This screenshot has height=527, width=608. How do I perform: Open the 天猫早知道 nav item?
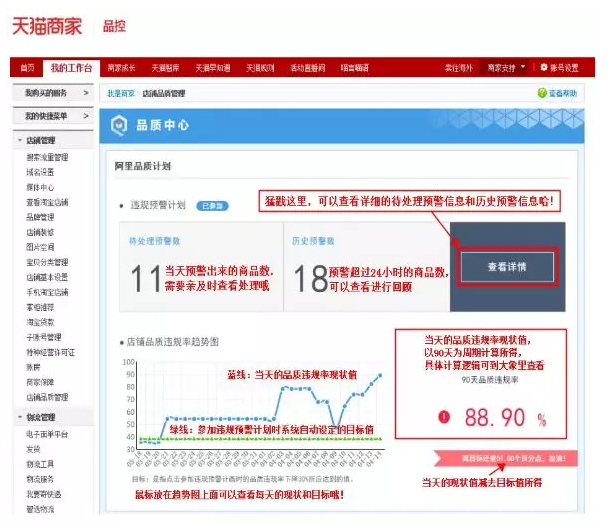click(213, 68)
